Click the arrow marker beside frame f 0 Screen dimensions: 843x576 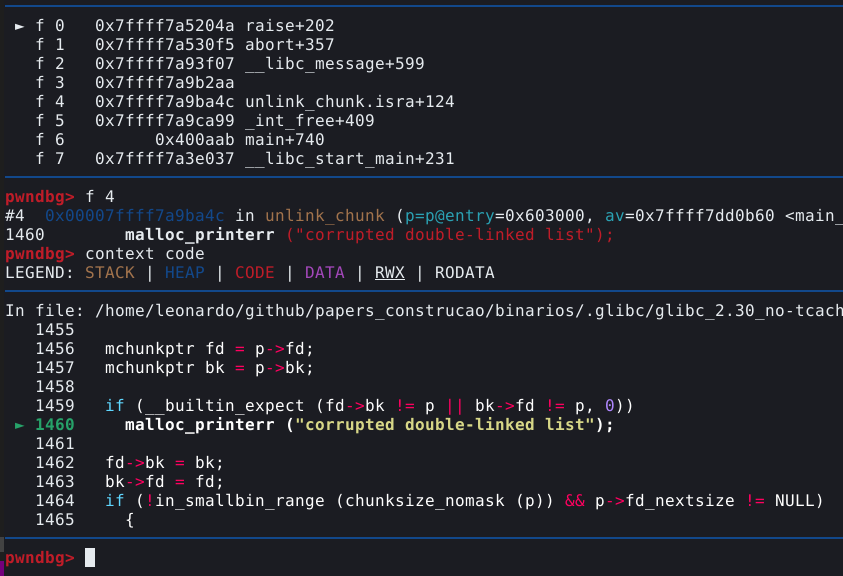point(20,26)
